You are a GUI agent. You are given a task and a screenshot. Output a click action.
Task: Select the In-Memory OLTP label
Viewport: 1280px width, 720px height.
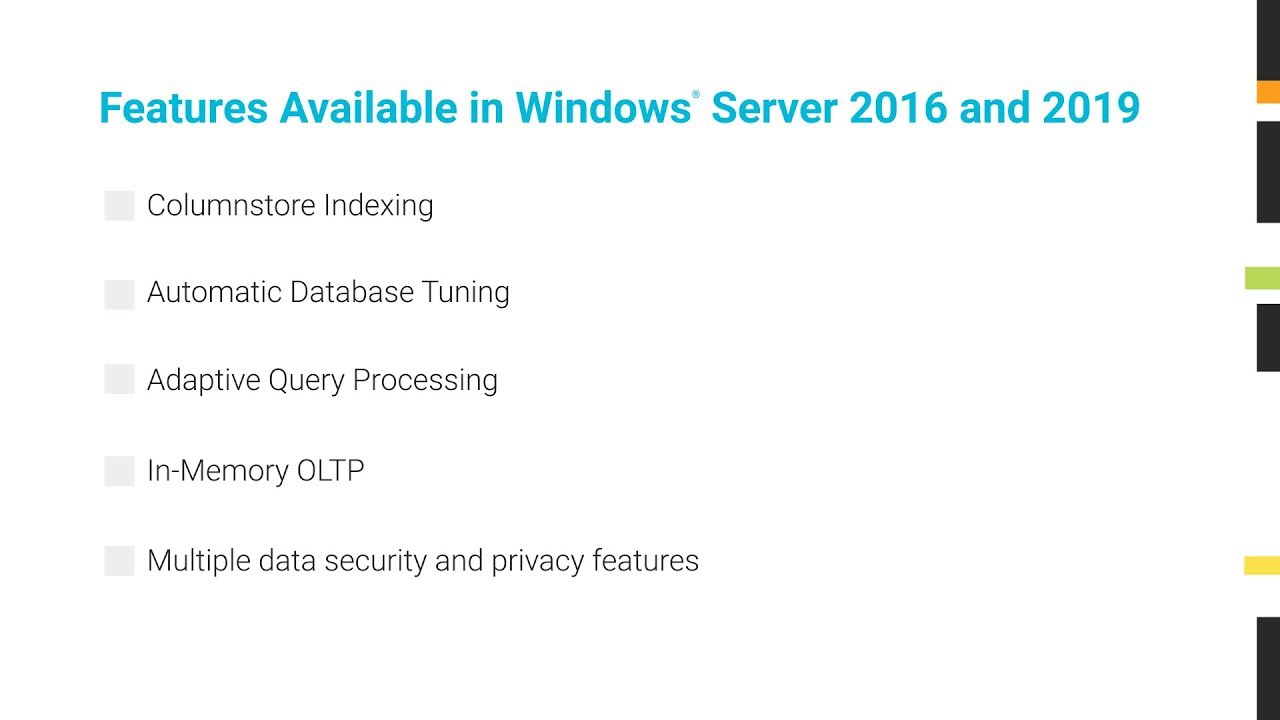pyautogui.click(x=255, y=471)
